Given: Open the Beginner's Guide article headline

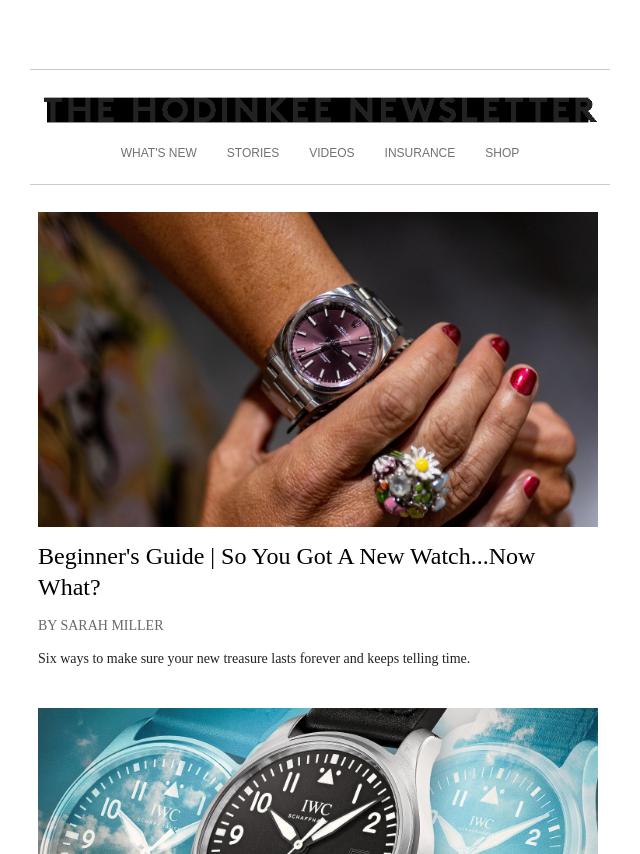Looking at the screenshot, I should click(287, 572).
